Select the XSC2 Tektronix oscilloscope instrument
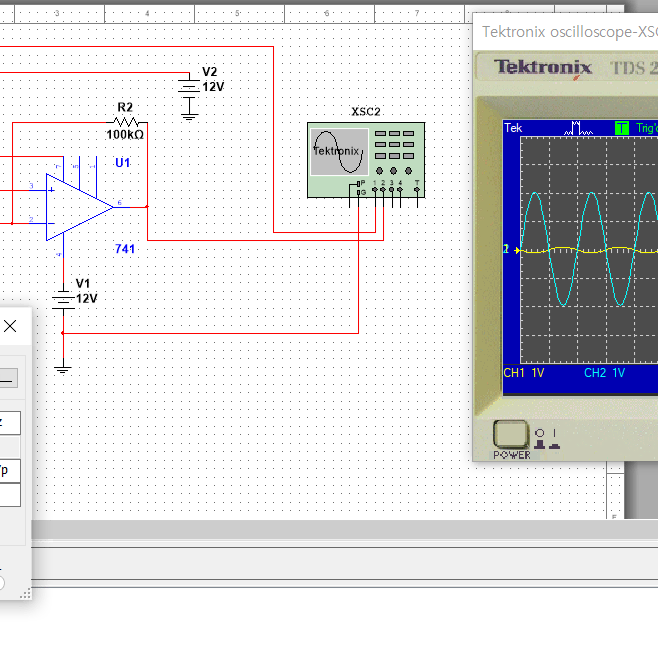The image size is (658, 658). (x=366, y=160)
